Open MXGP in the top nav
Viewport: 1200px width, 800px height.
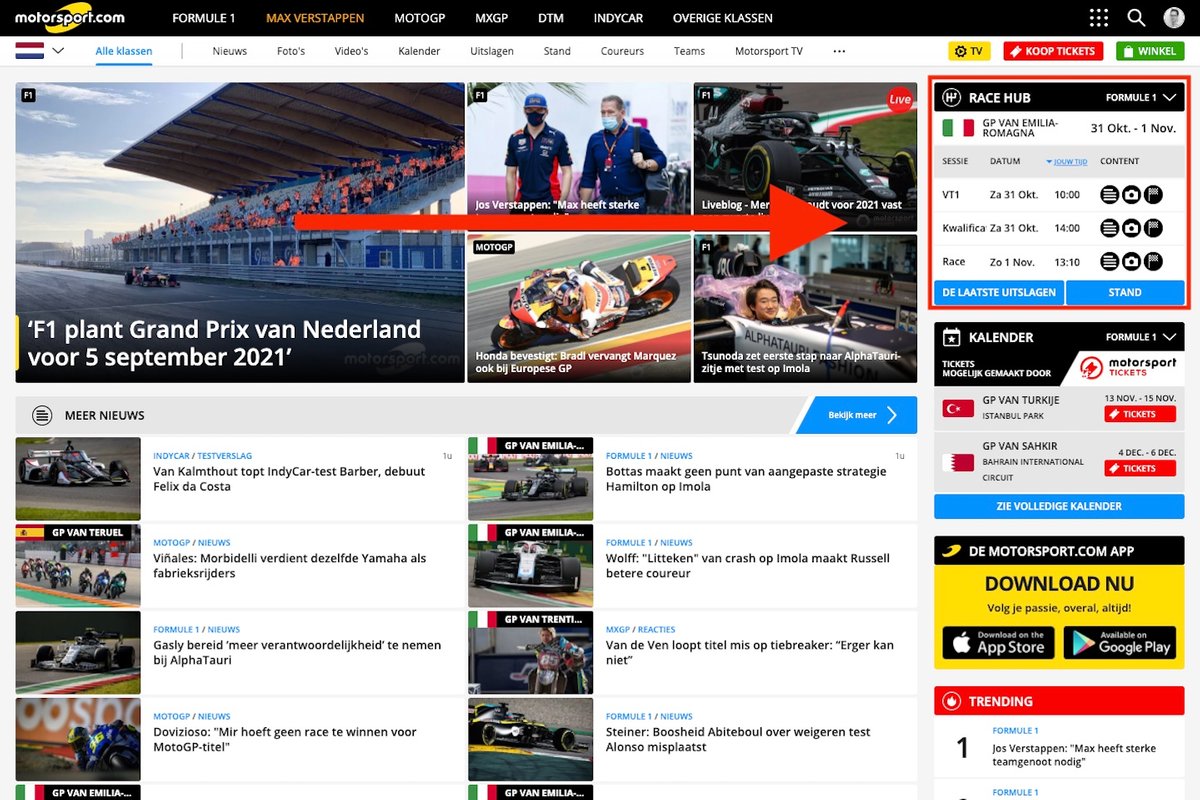coord(492,18)
